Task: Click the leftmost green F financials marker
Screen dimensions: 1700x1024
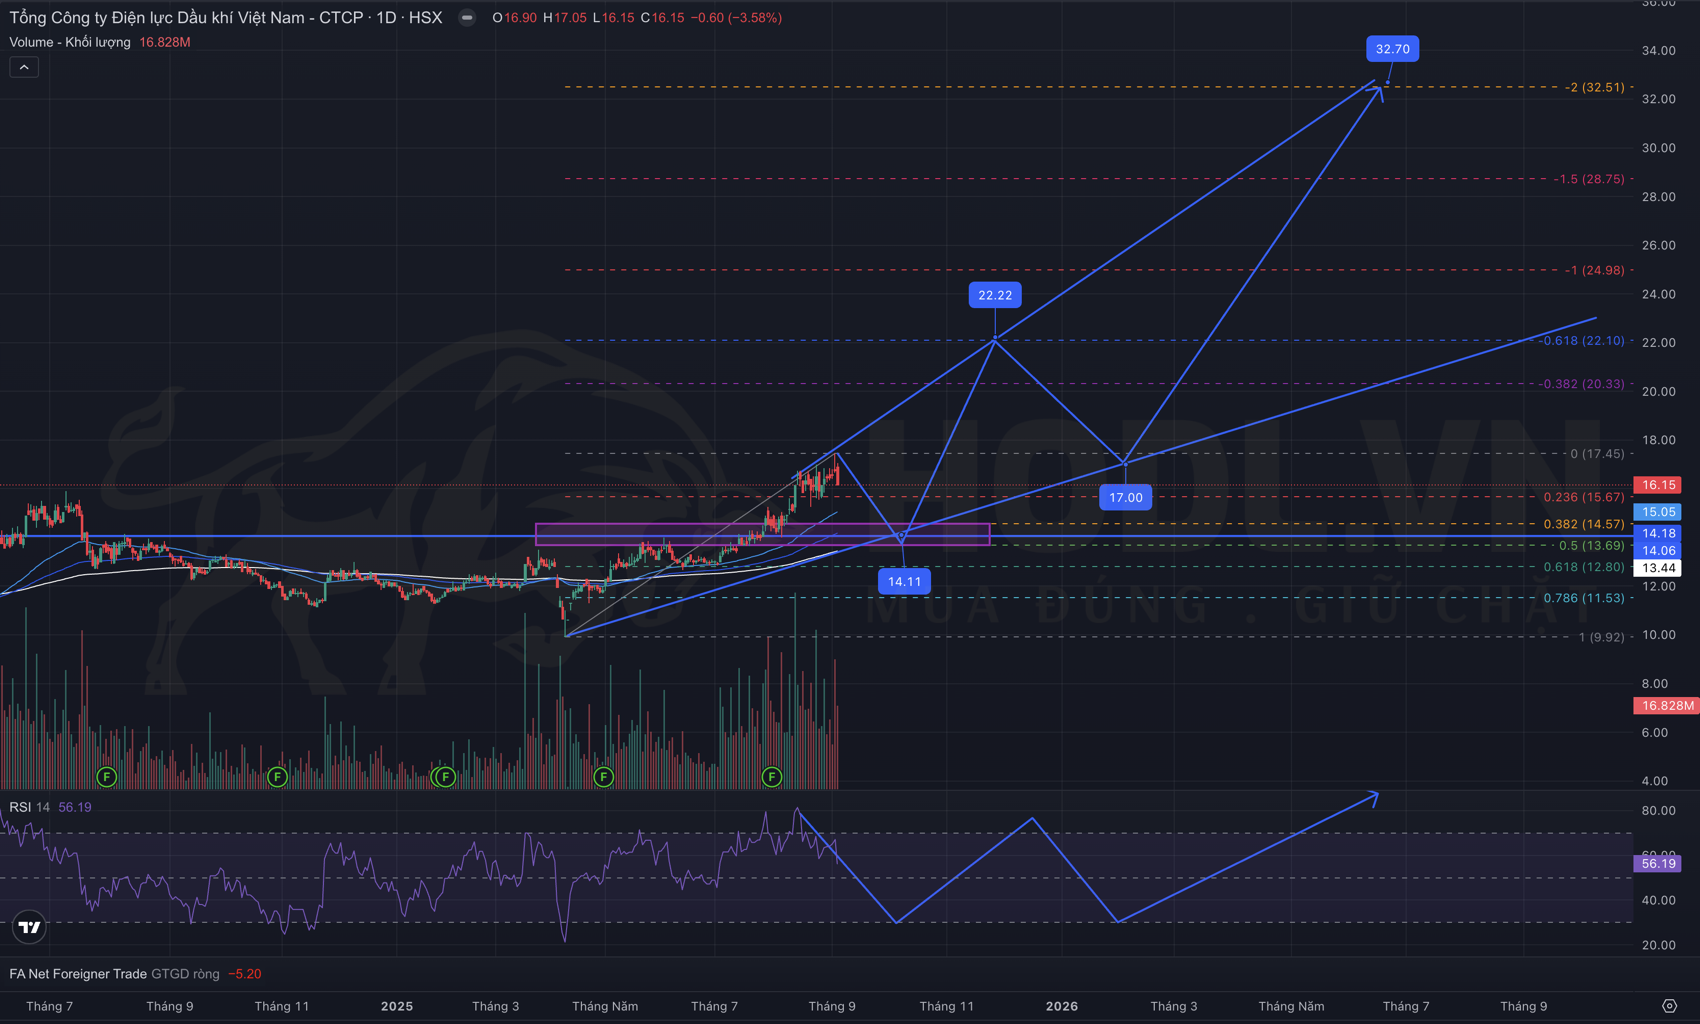Action: click(107, 777)
